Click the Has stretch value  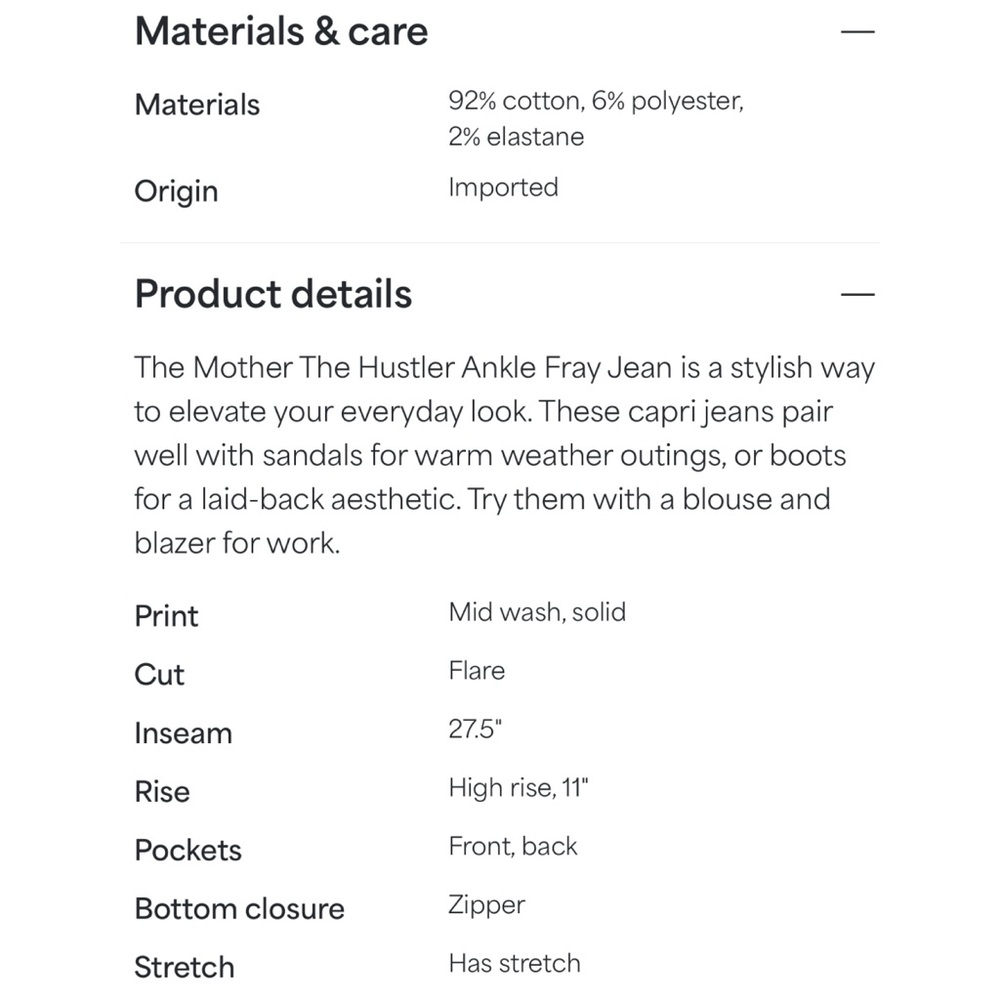pyautogui.click(x=514, y=963)
